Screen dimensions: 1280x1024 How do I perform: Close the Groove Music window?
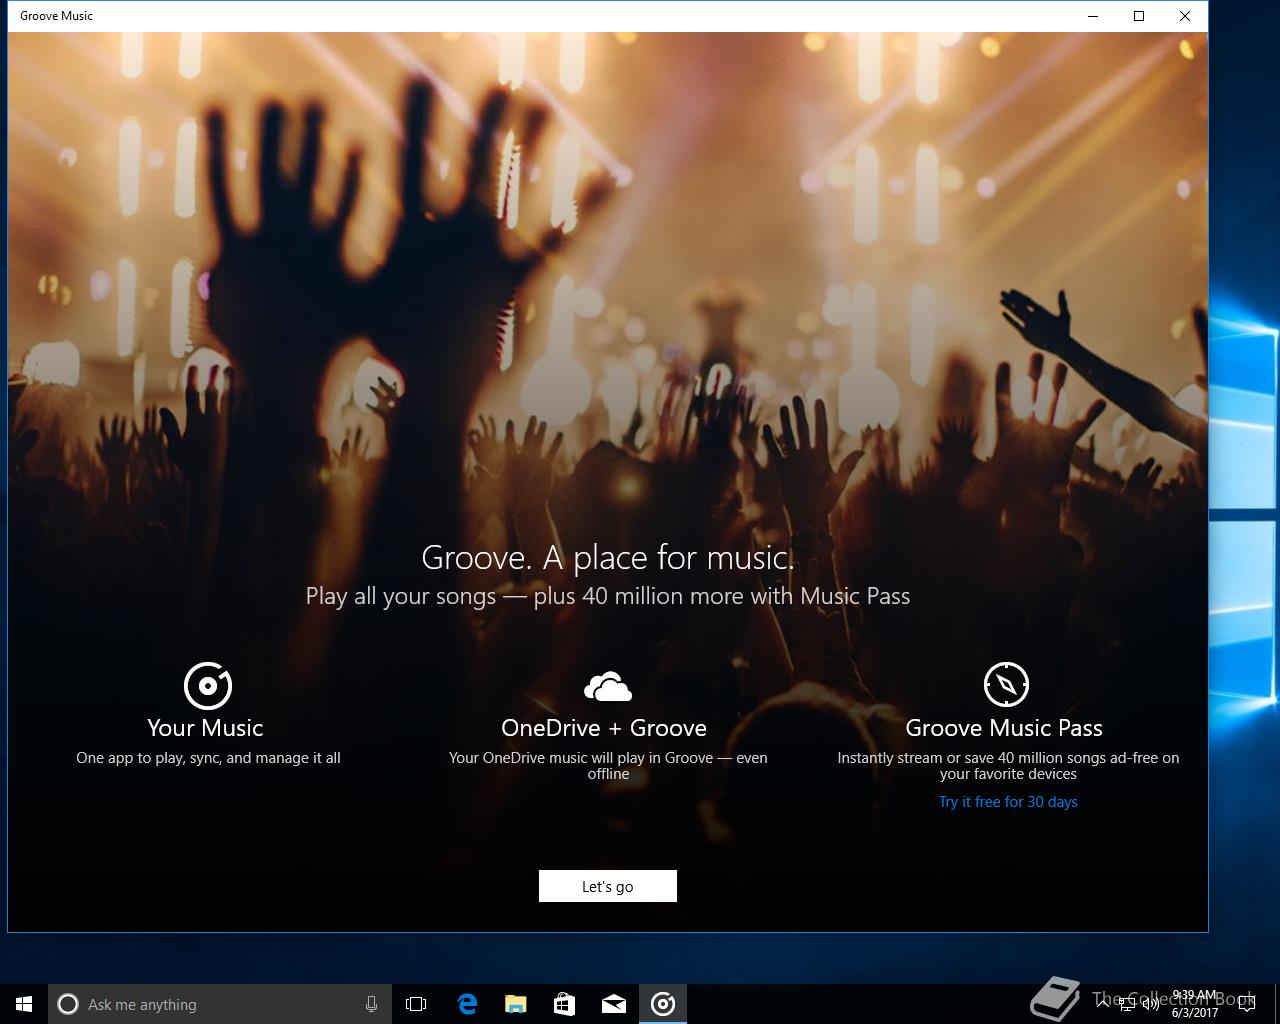[x=1185, y=16]
